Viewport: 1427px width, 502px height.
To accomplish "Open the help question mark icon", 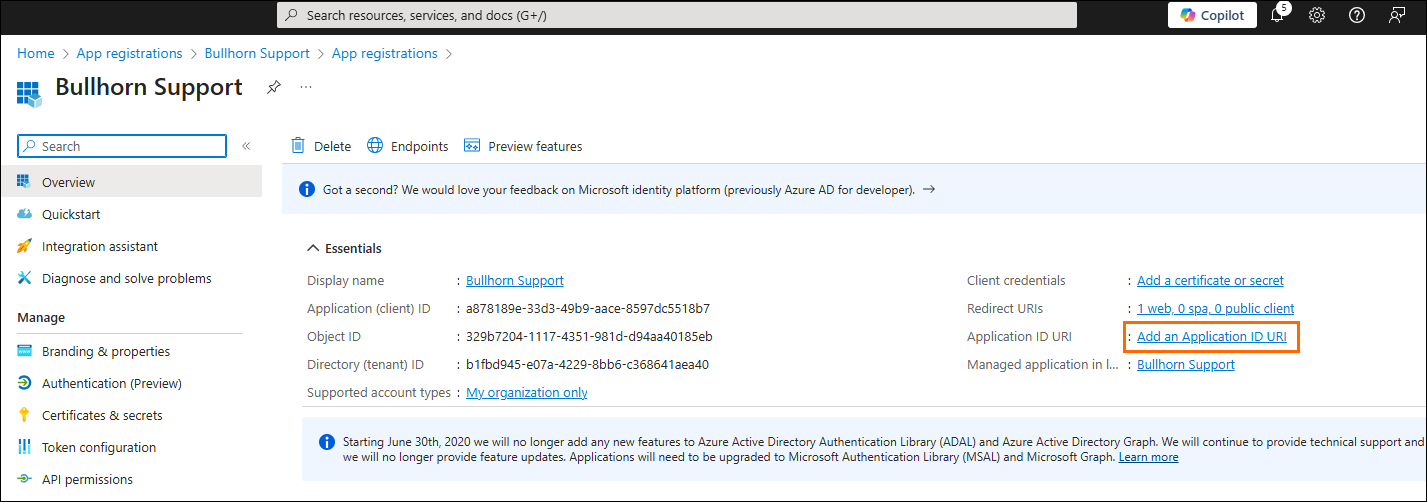I will (x=1357, y=15).
